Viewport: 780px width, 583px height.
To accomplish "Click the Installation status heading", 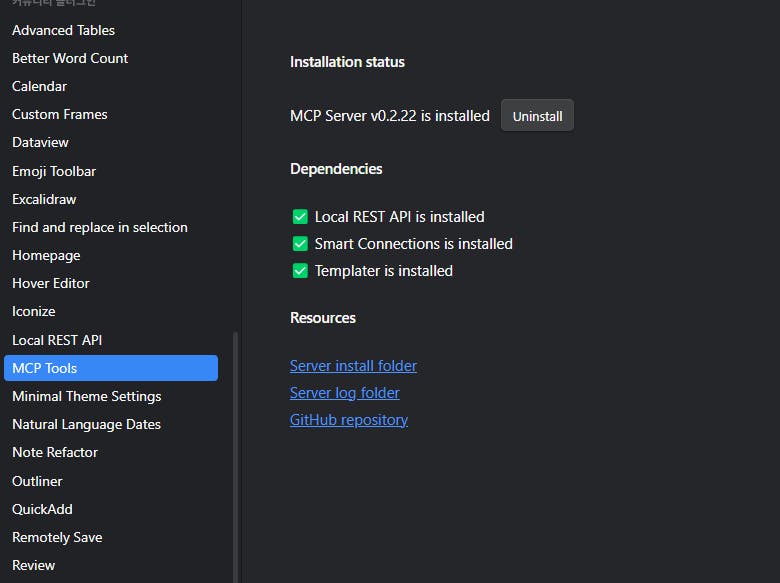I will (347, 62).
